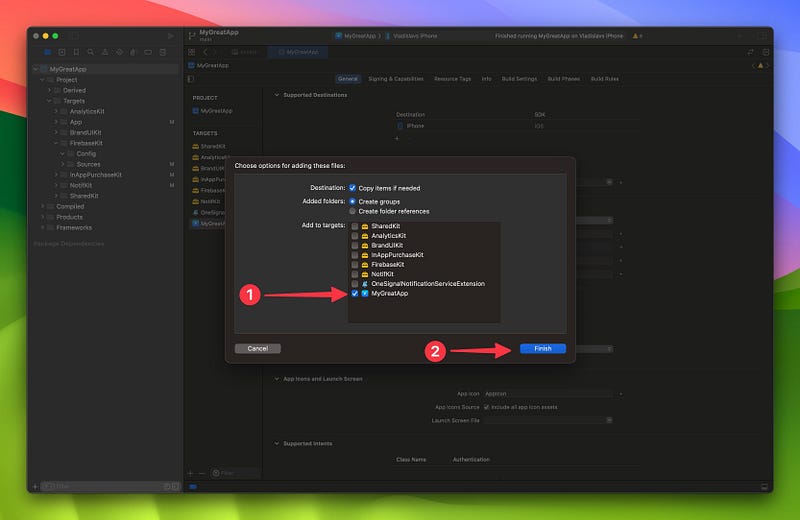Viewport: 800px width, 520px height.
Task: Check the BrandUIKit target box
Action: [x=355, y=245]
